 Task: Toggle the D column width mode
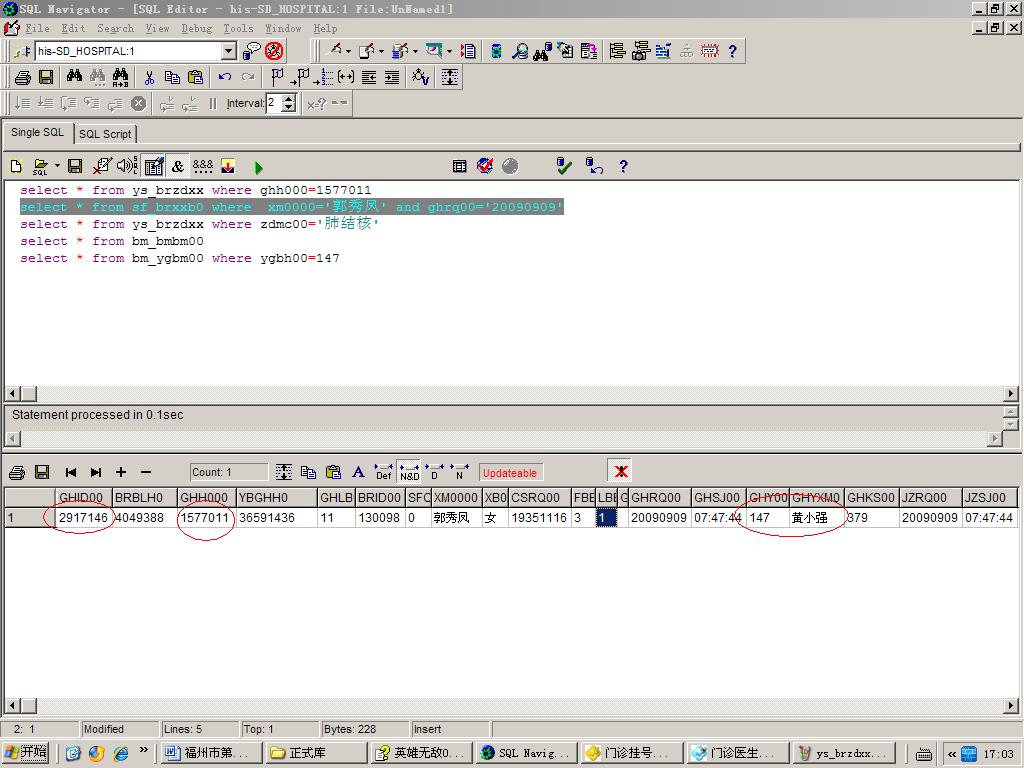pyautogui.click(x=434, y=472)
